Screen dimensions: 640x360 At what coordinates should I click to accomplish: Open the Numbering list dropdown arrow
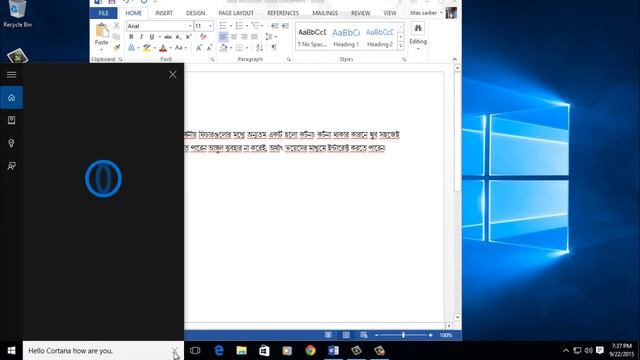click(x=247, y=26)
